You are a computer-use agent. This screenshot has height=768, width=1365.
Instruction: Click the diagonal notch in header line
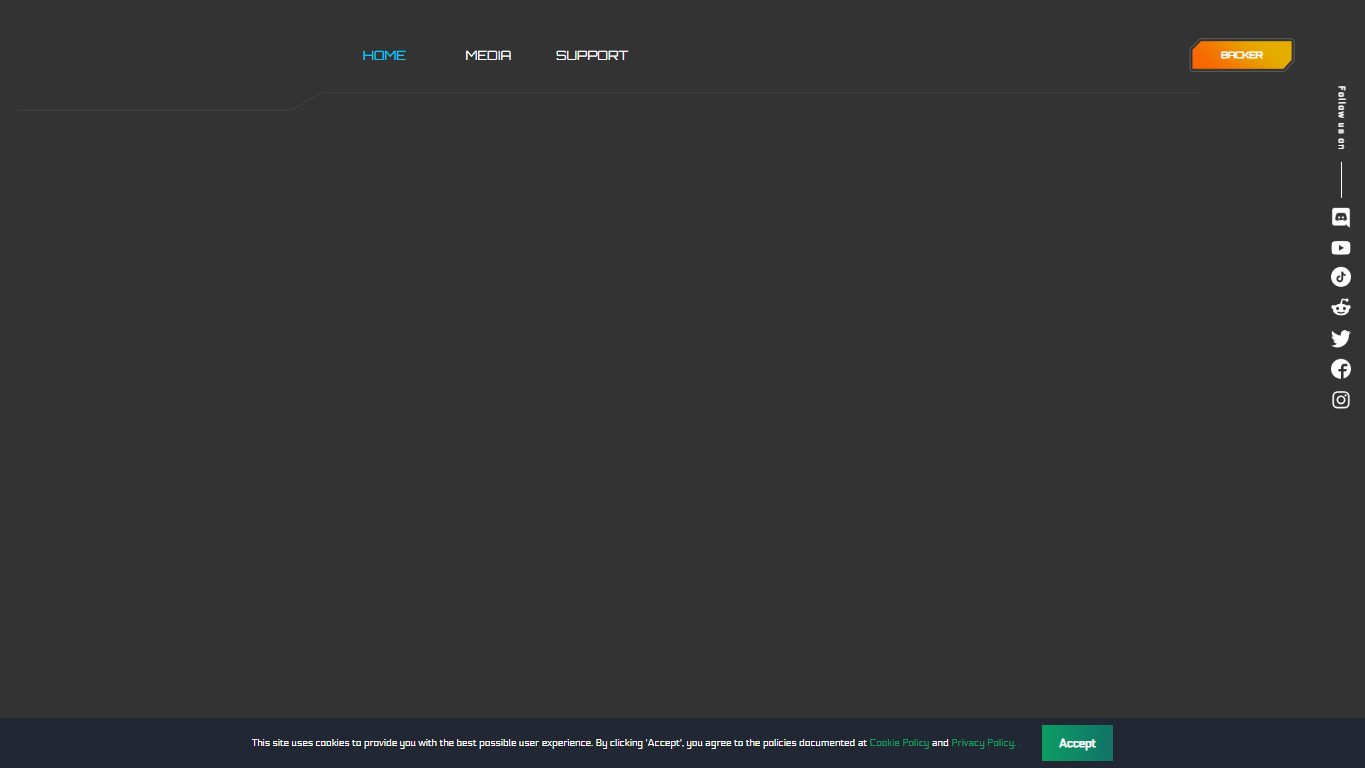pyautogui.click(x=305, y=101)
